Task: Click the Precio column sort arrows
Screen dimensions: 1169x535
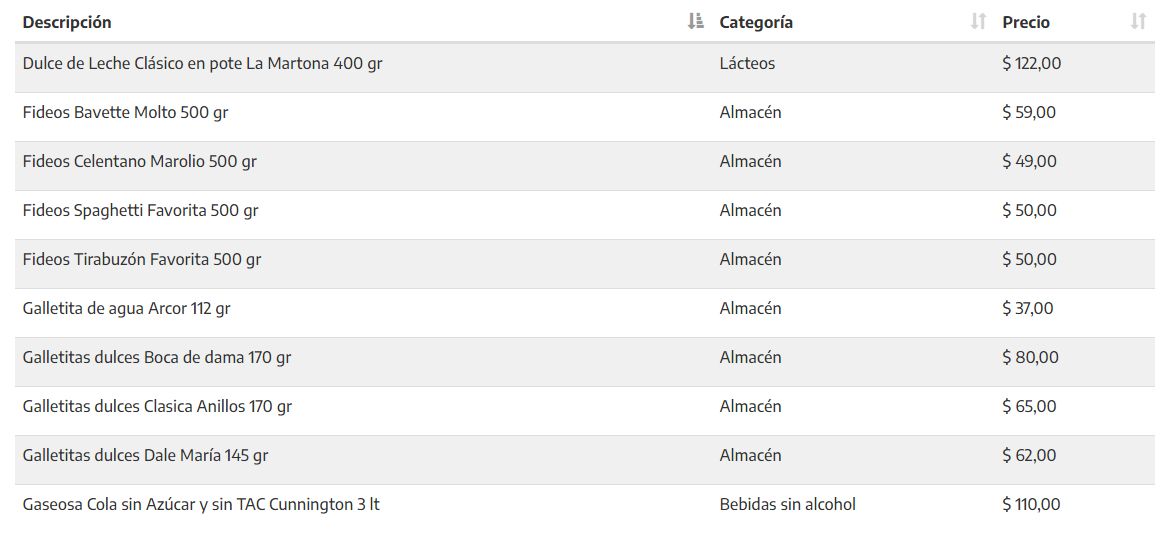Action: click(1138, 22)
